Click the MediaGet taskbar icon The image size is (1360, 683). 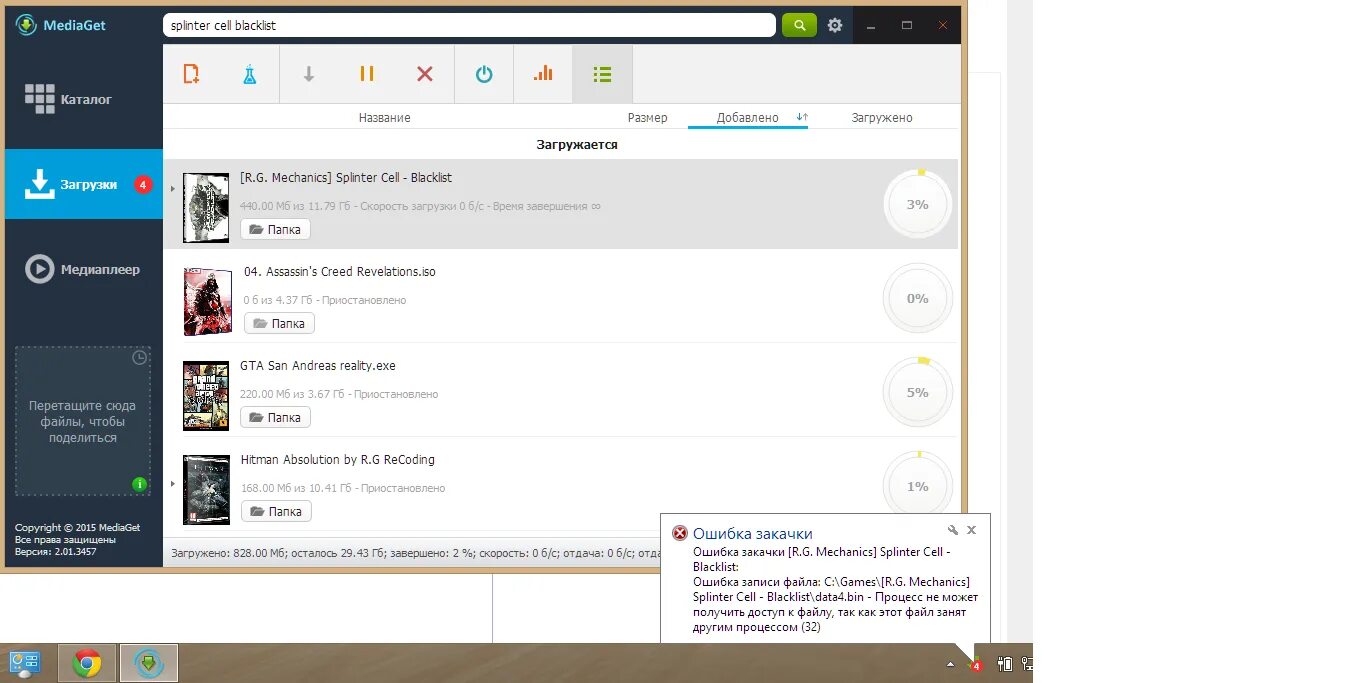click(149, 663)
